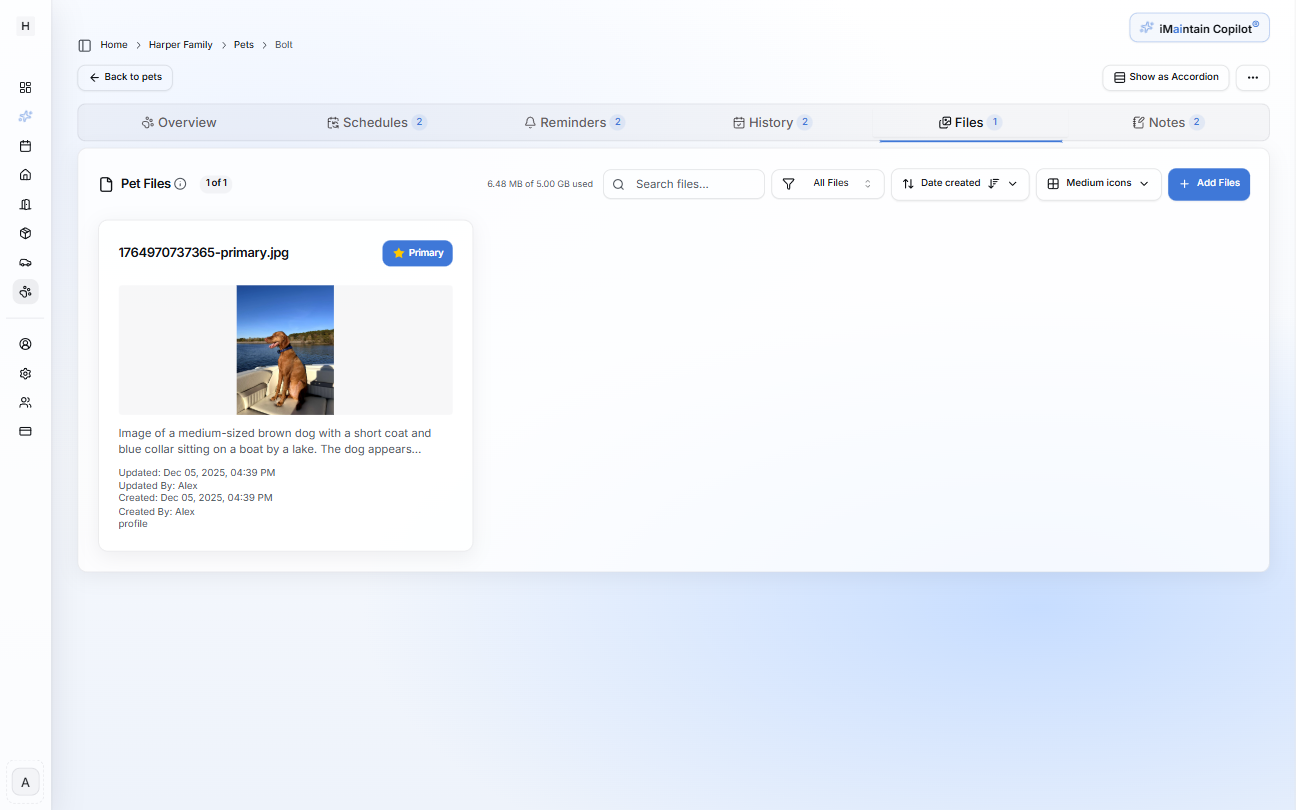Click the info icon beside Pet Files
This screenshot has width=1296, height=810.
pos(181,184)
